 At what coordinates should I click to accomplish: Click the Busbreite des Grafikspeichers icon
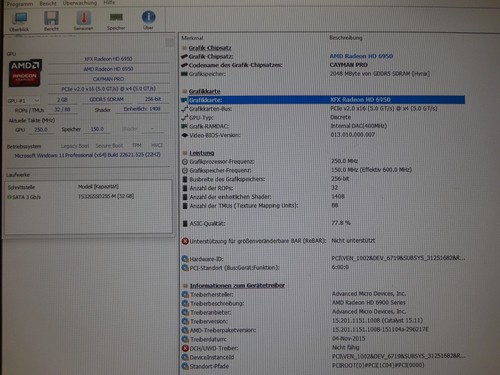[x=185, y=179]
